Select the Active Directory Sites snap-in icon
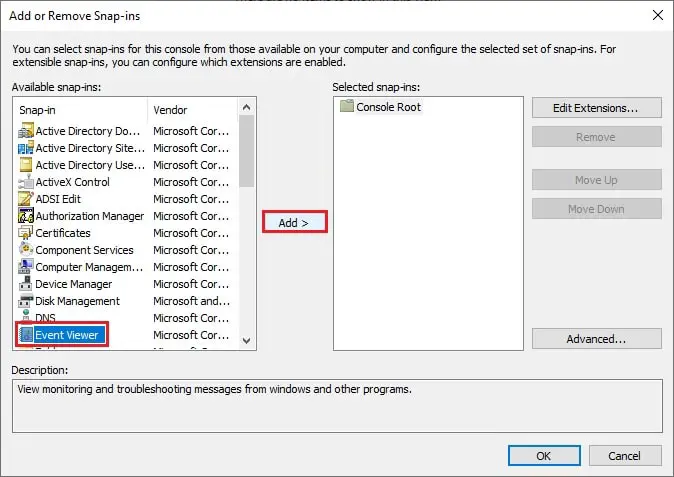The height and width of the screenshot is (477, 674). point(27,148)
